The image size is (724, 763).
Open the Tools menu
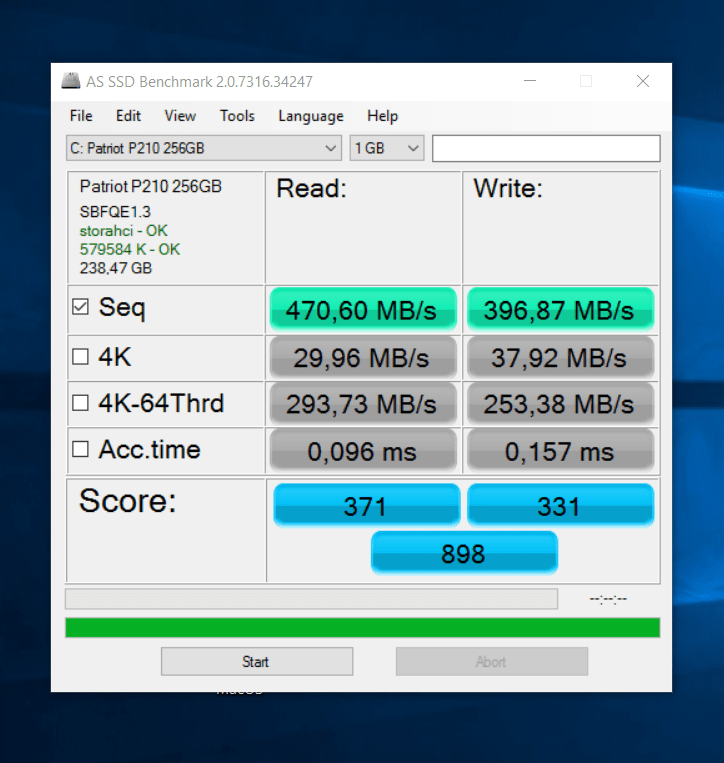pyautogui.click(x=237, y=116)
